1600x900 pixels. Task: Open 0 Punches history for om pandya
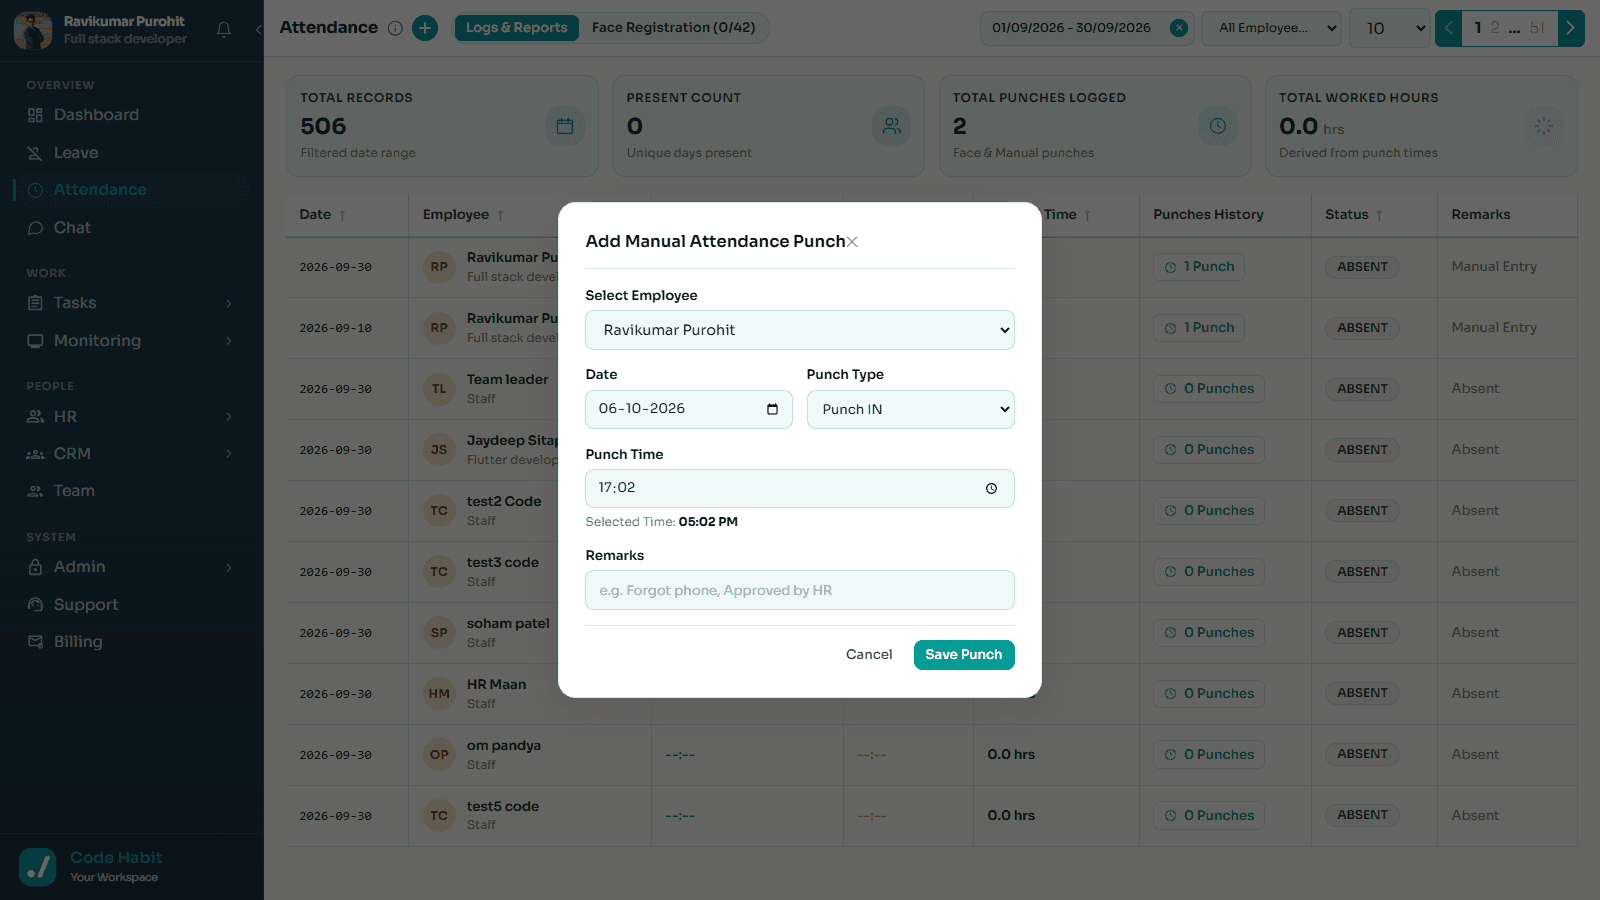pos(1209,755)
